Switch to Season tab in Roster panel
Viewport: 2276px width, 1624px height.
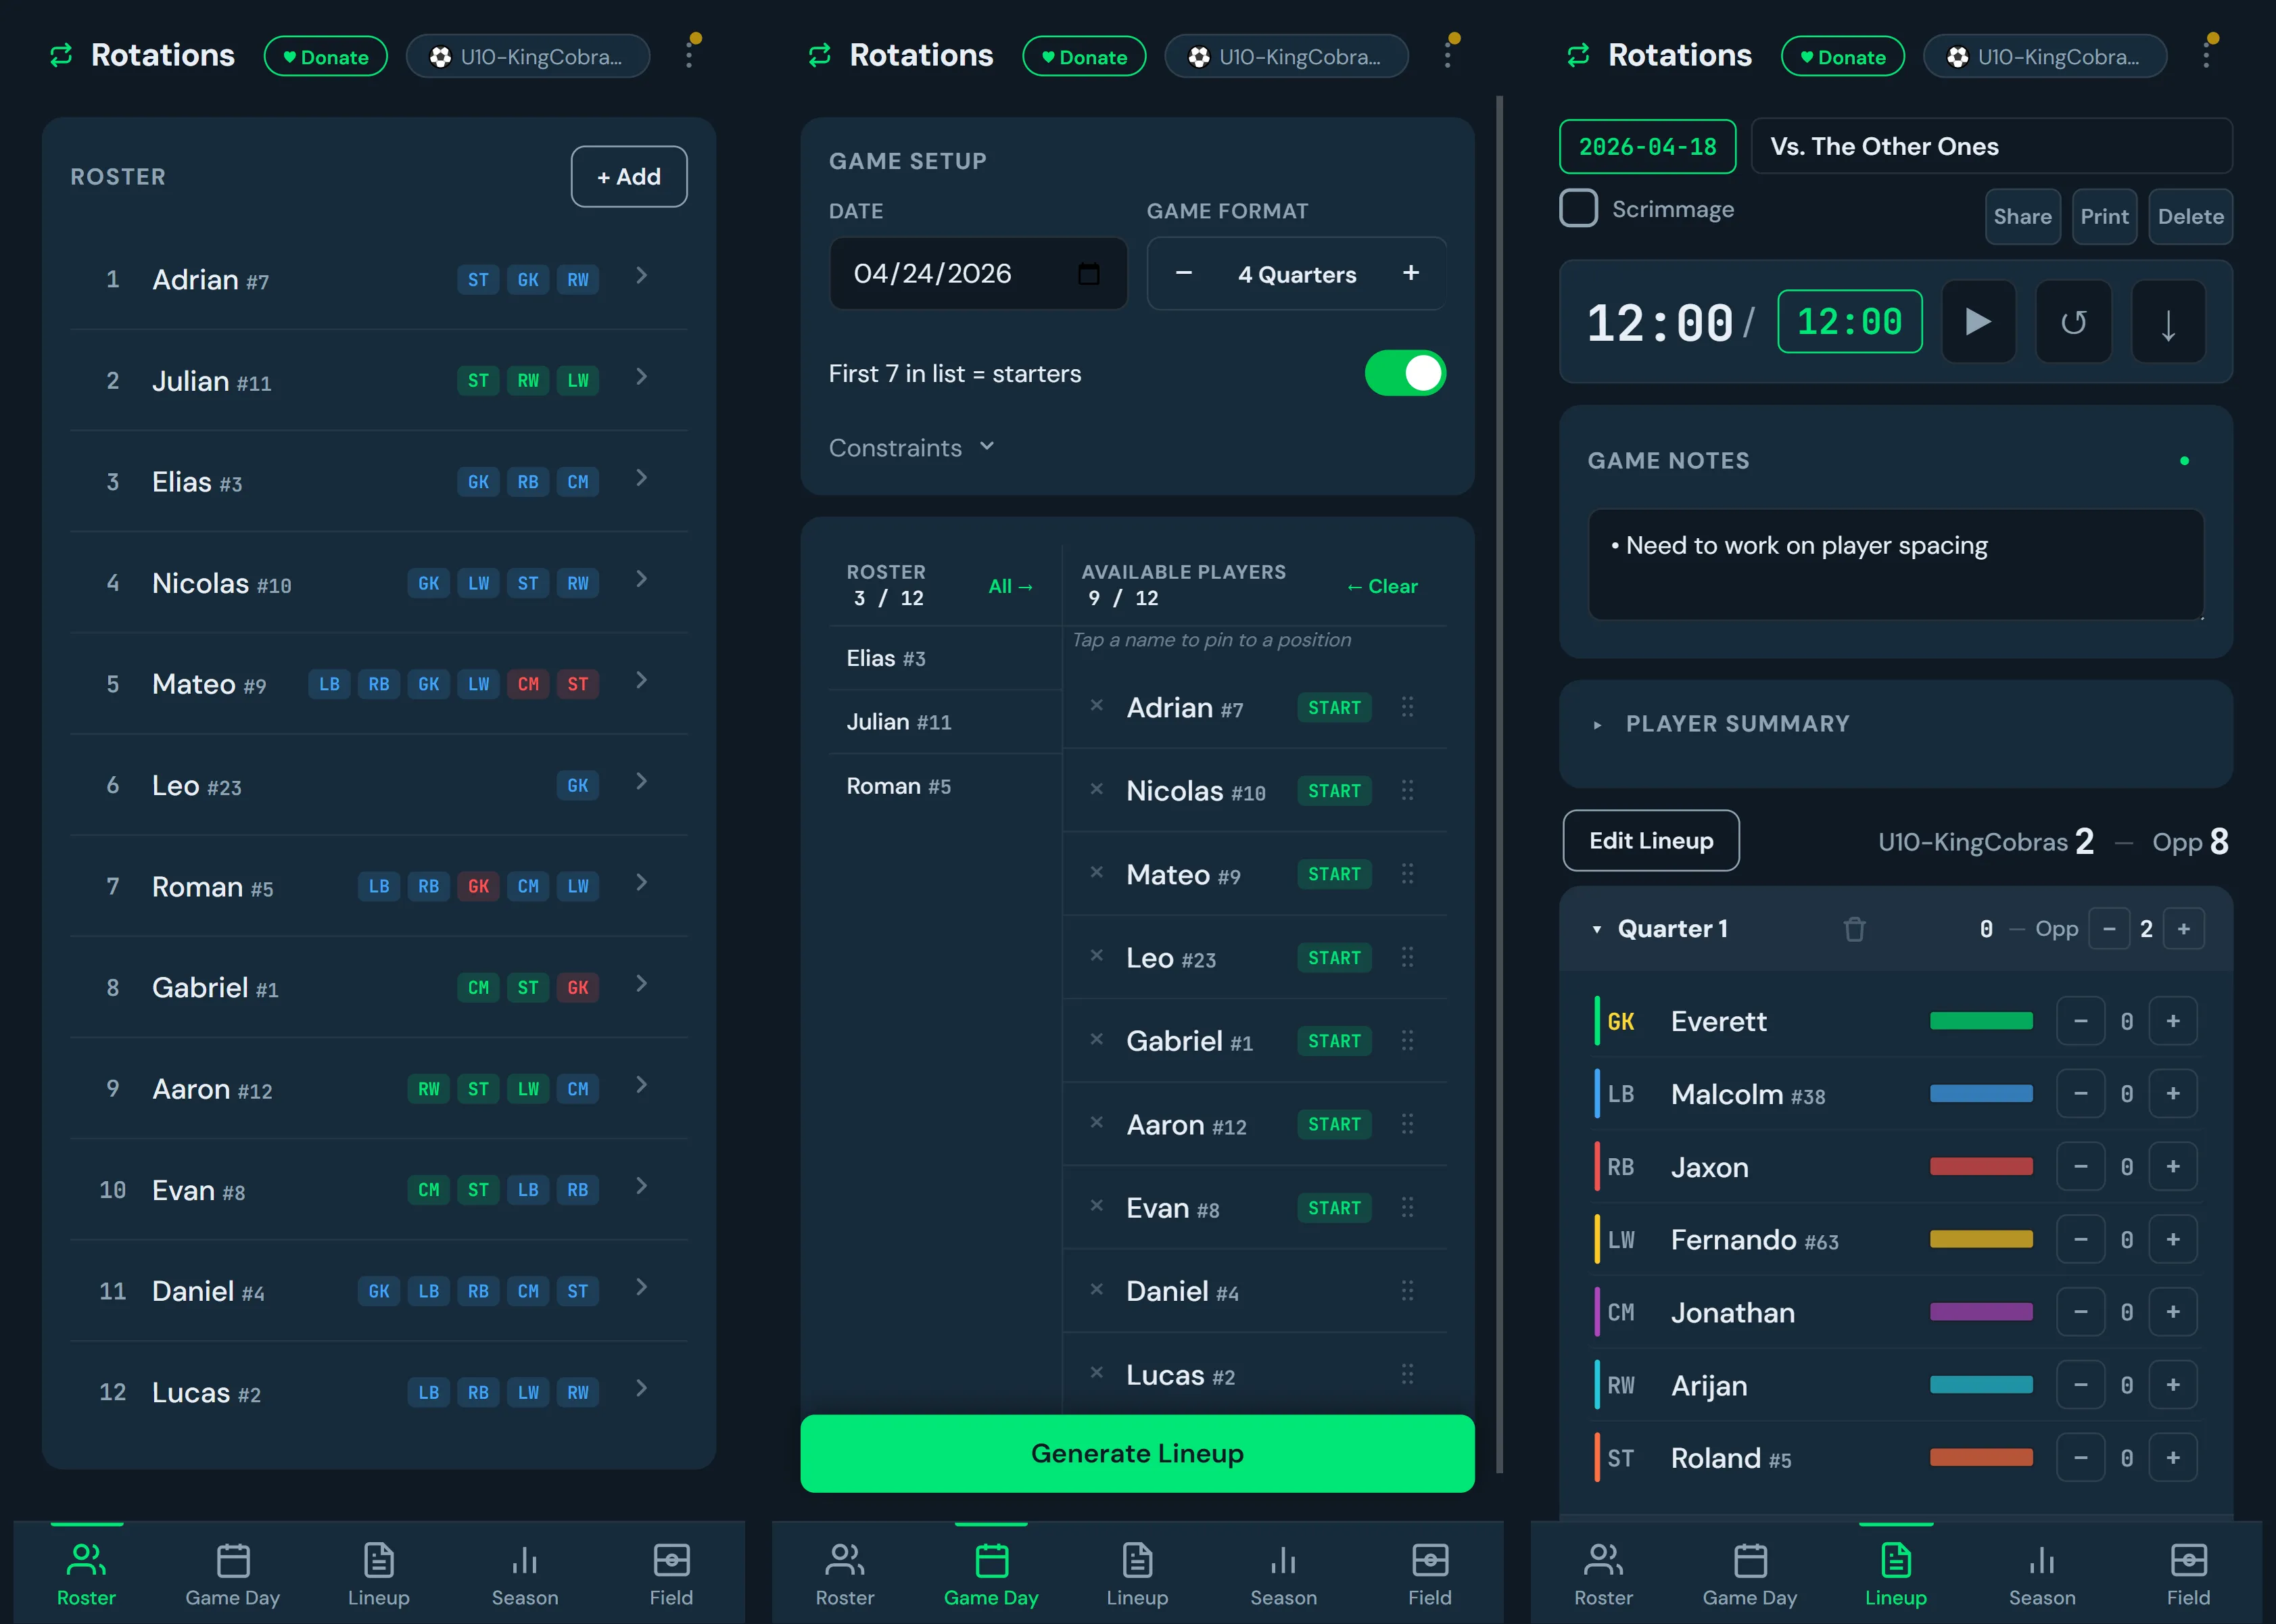click(525, 1575)
